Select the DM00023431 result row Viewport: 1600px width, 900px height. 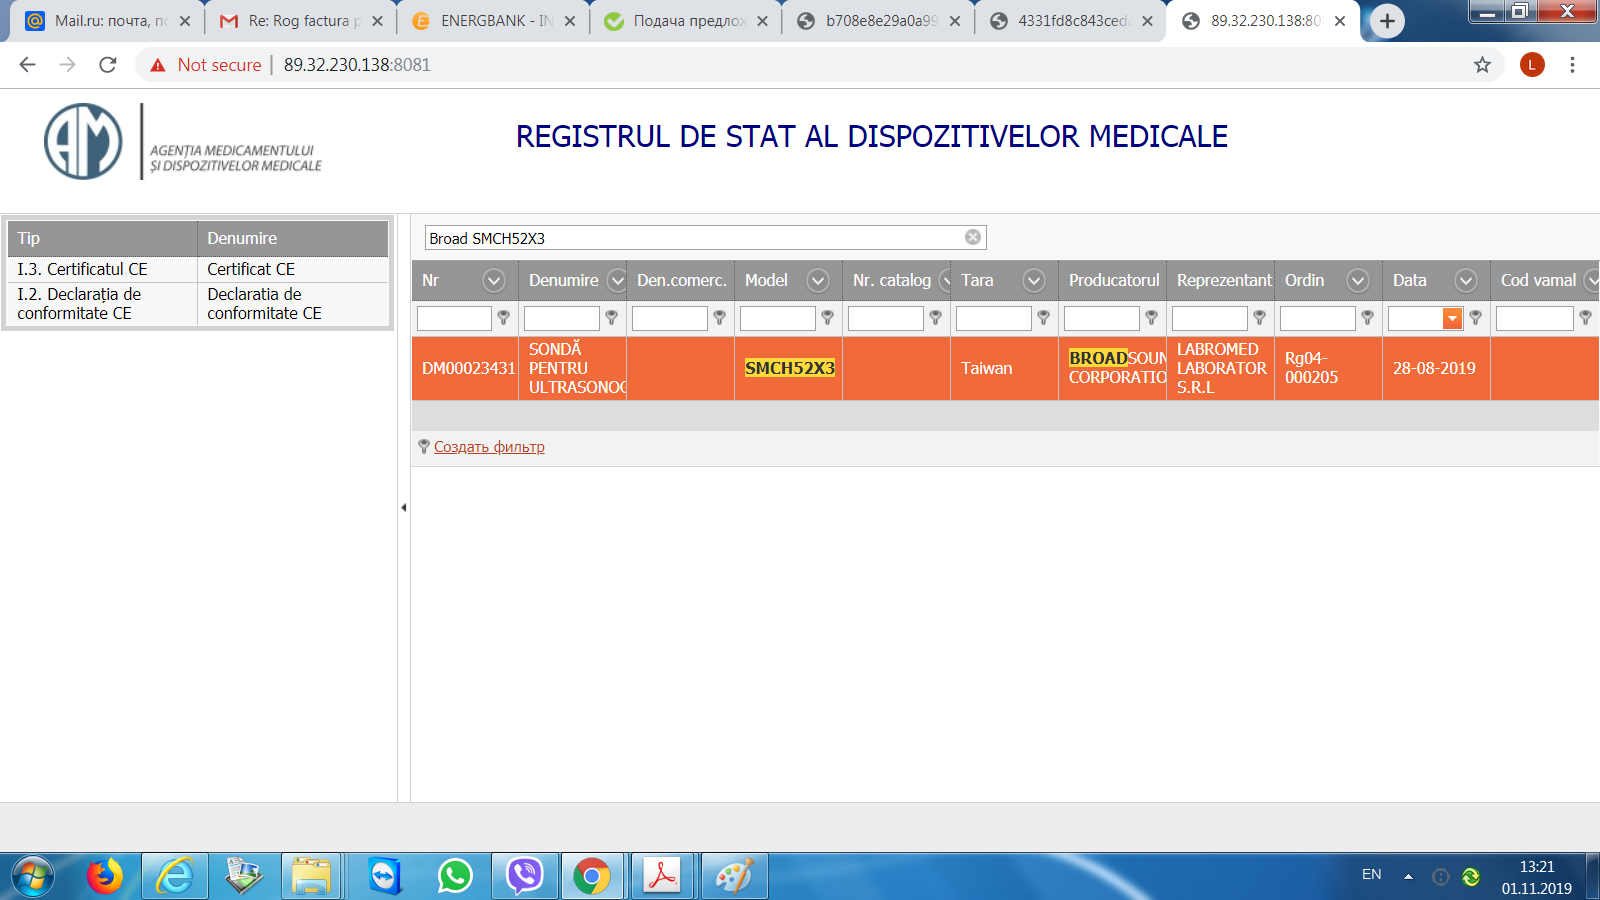[468, 368]
